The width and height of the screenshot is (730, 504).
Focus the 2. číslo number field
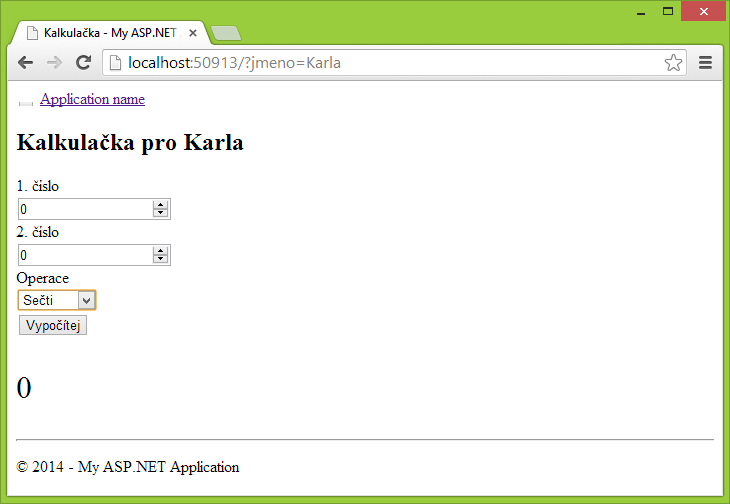tap(94, 255)
